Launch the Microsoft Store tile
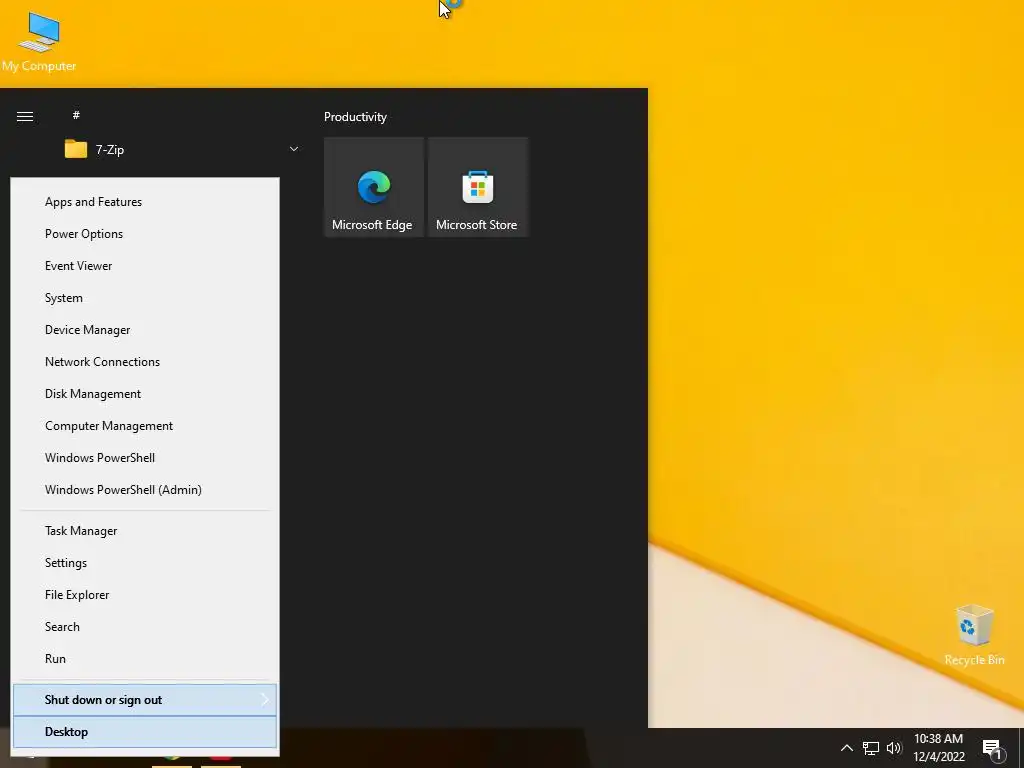The width and height of the screenshot is (1024, 768). pyautogui.click(x=477, y=187)
